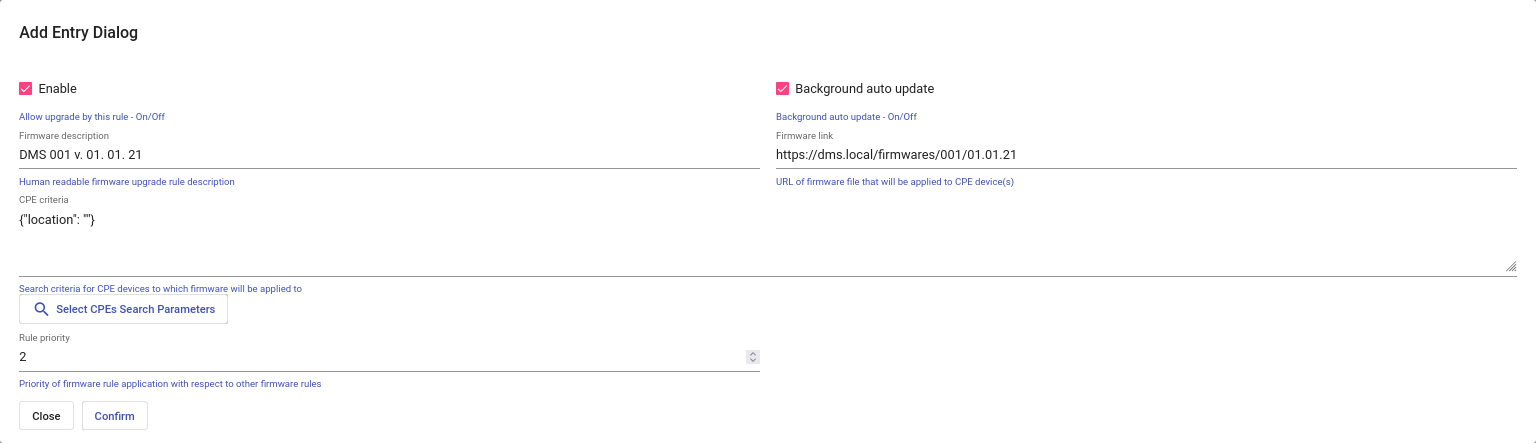Uncheck the Background auto update checkbox
Viewport: 1536px width, 443px height.
pos(783,89)
